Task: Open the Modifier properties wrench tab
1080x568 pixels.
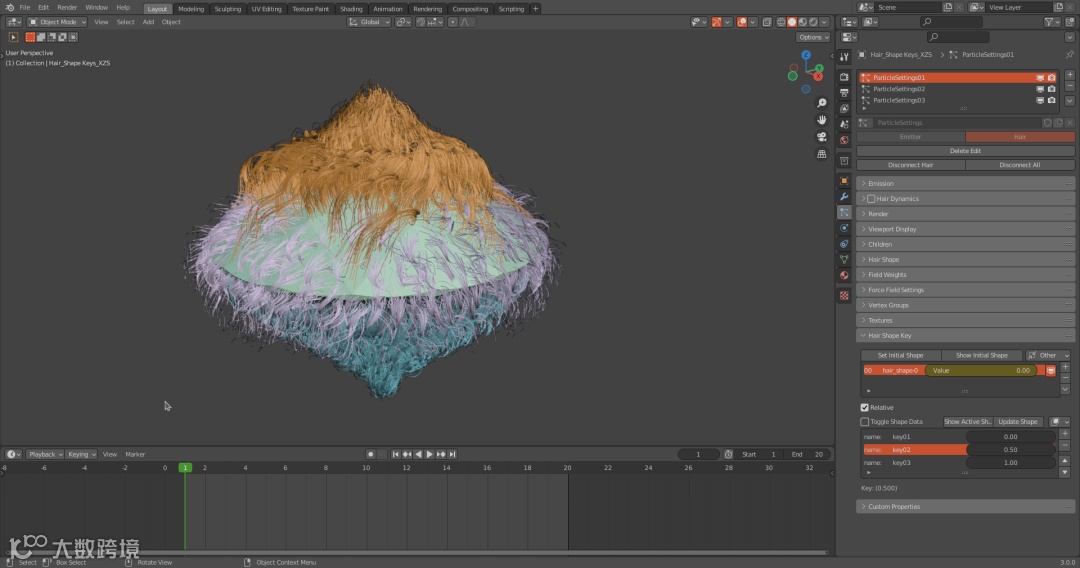Action: click(x=844, y=197)
